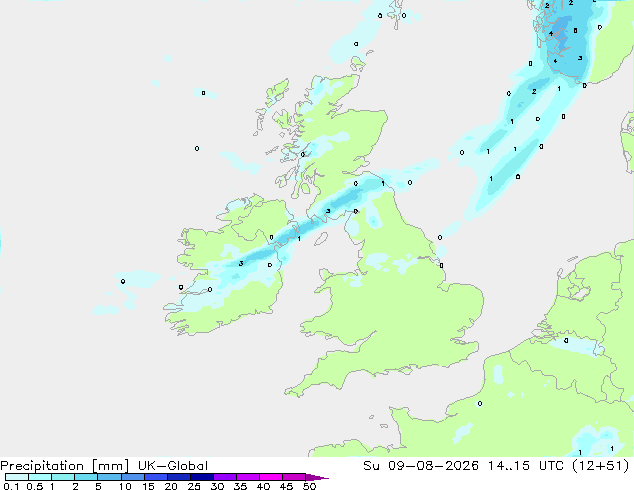Click the 35–40 mm legend color swatch
Viewport: 634px width, 490px height.
247,477
